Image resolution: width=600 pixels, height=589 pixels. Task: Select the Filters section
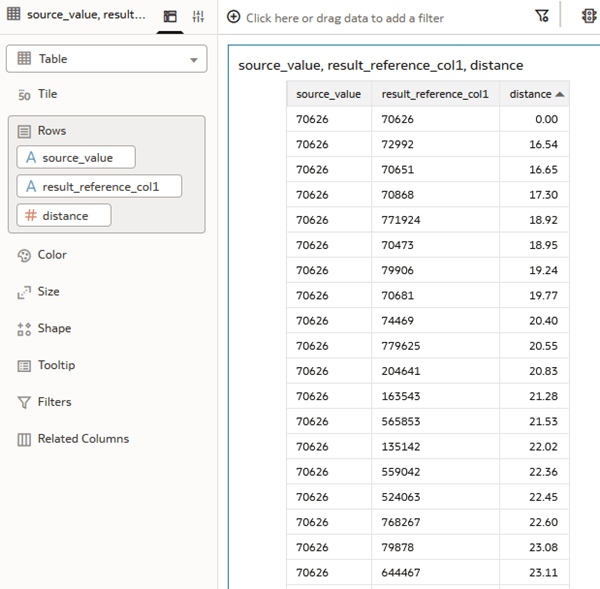click(54, 401)
